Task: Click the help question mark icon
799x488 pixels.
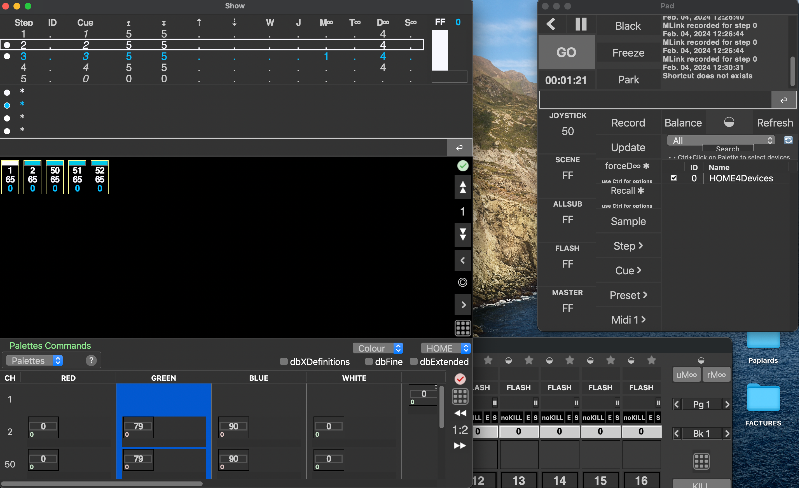Action: [91, 360]
